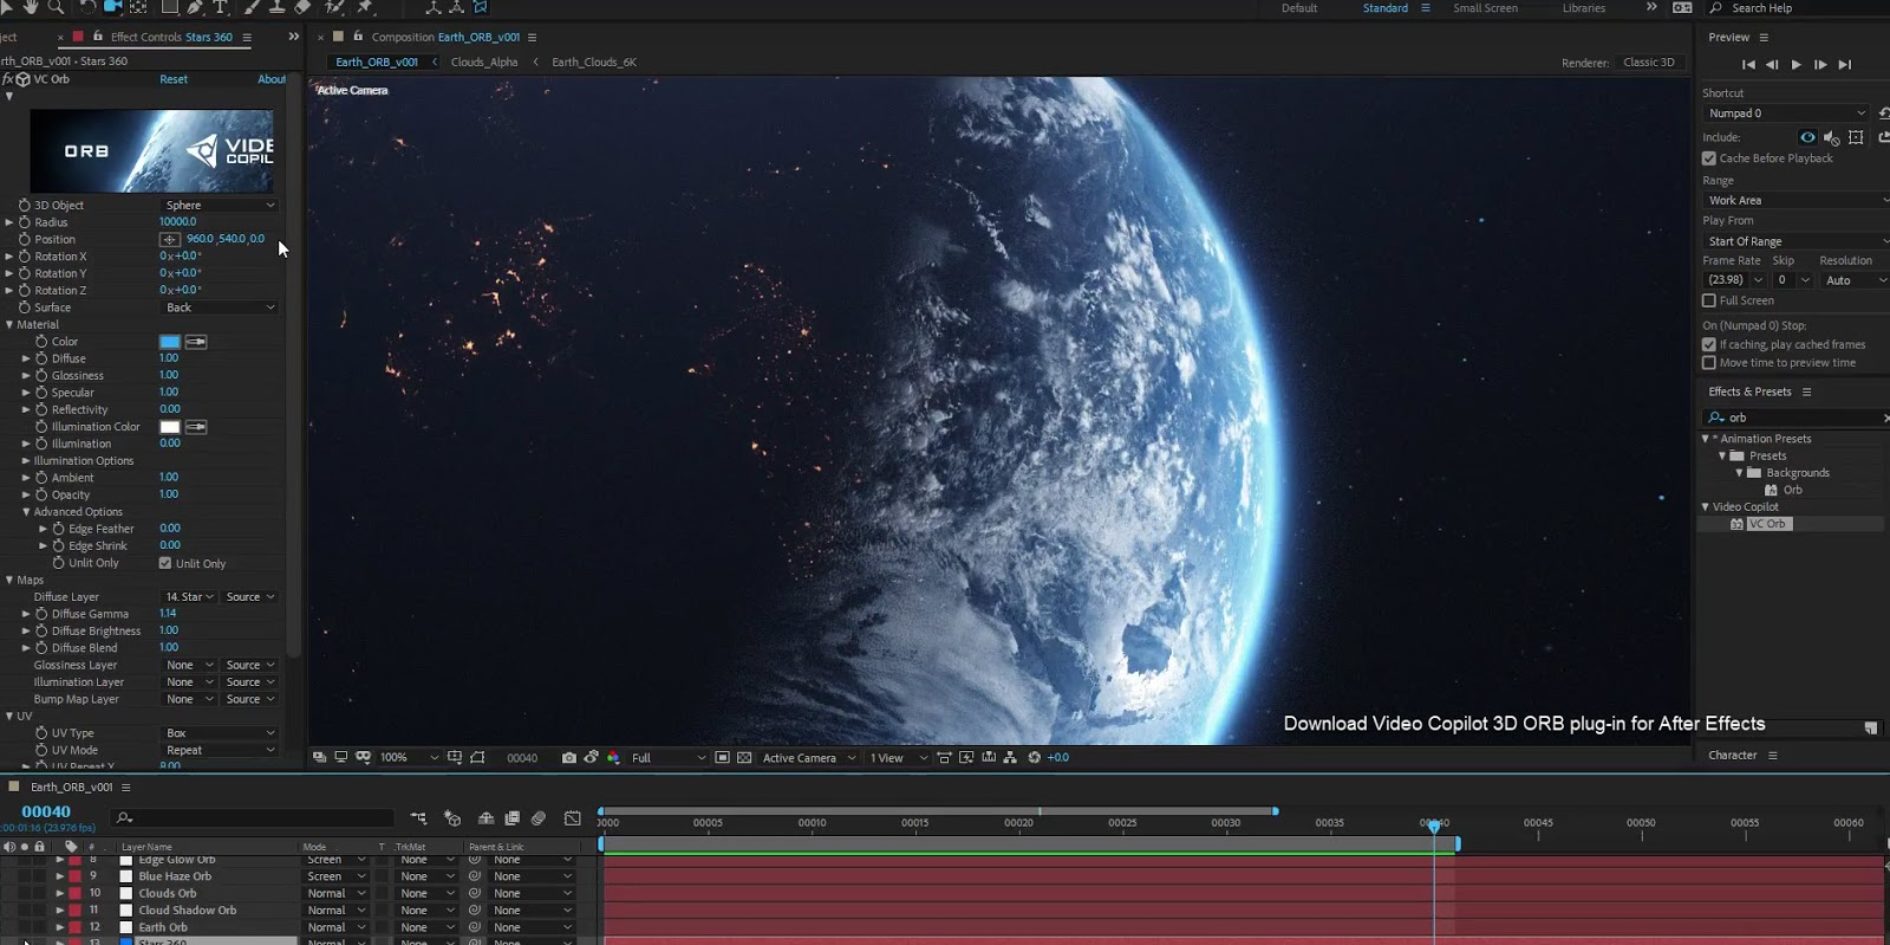The width and height of the screenshot is (1890, 945).
Task: Open the viewer resolution Full dropdown
Action: click(x=667, y=758)
